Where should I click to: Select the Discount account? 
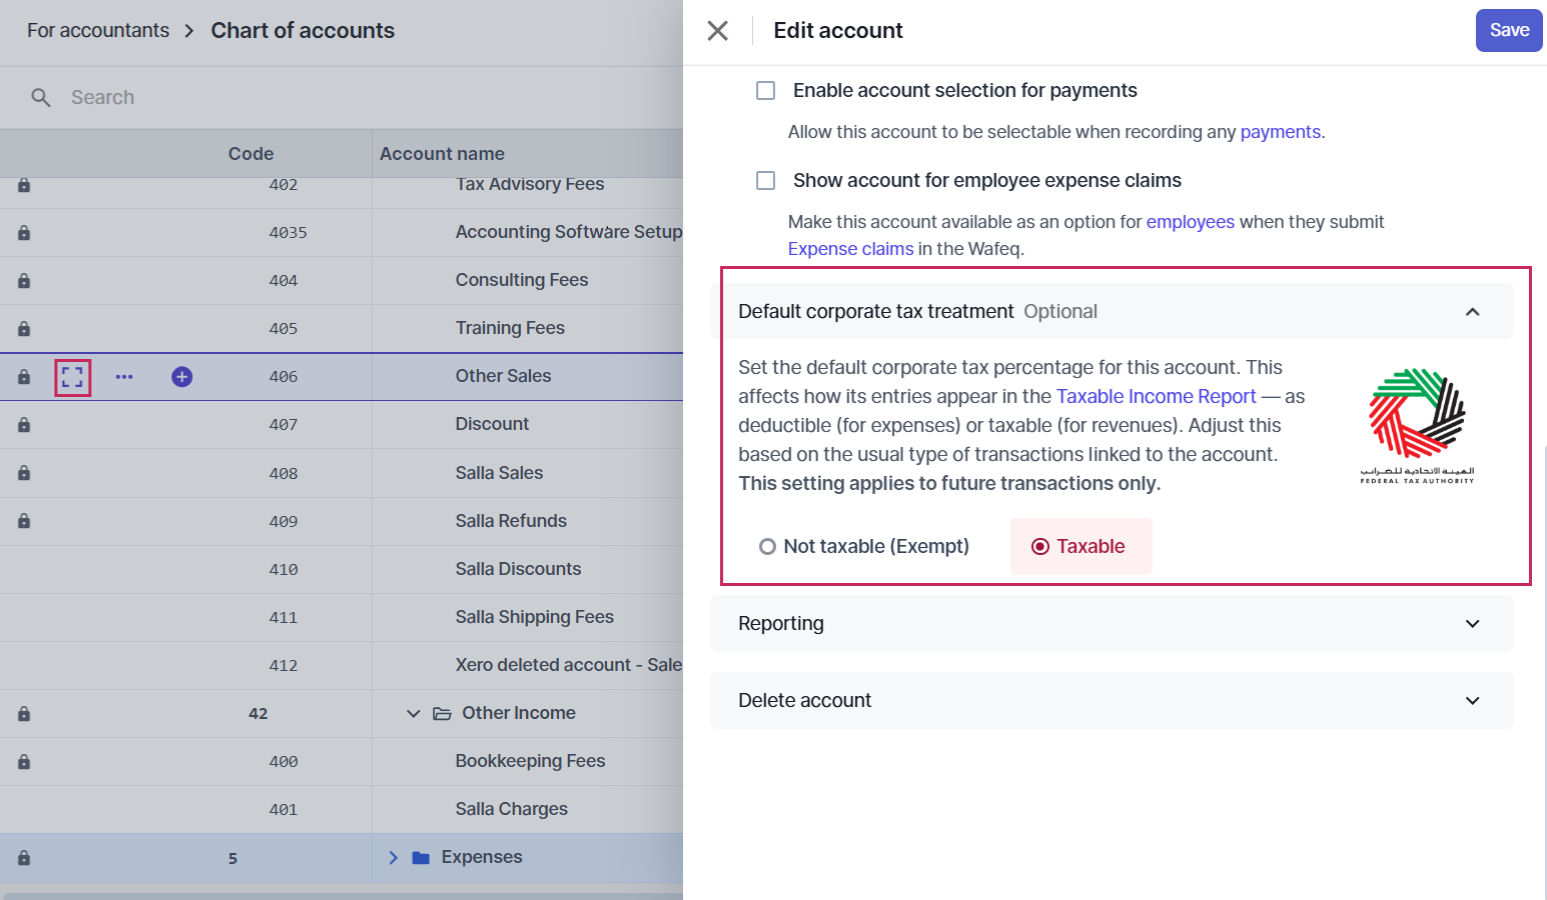[x=492, y=424]
